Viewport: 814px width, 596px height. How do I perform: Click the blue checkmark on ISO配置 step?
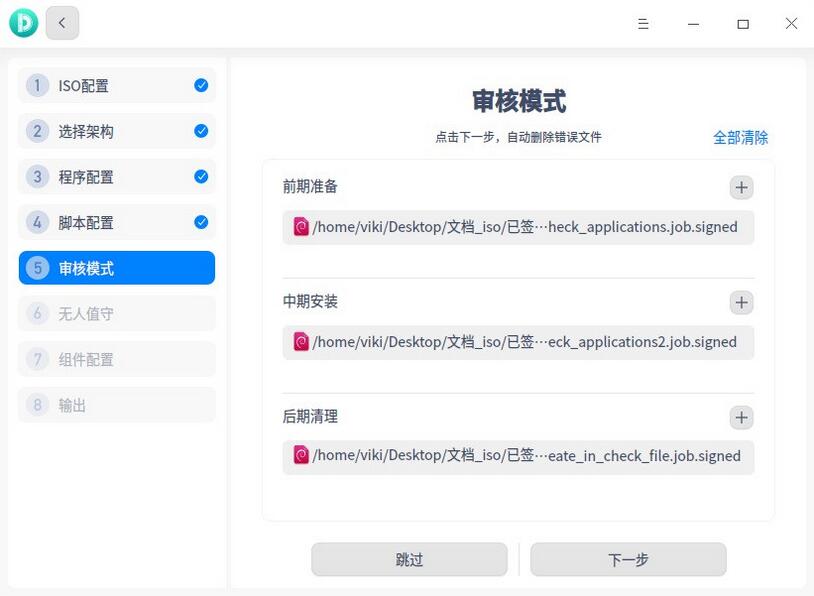coord(202,85)
